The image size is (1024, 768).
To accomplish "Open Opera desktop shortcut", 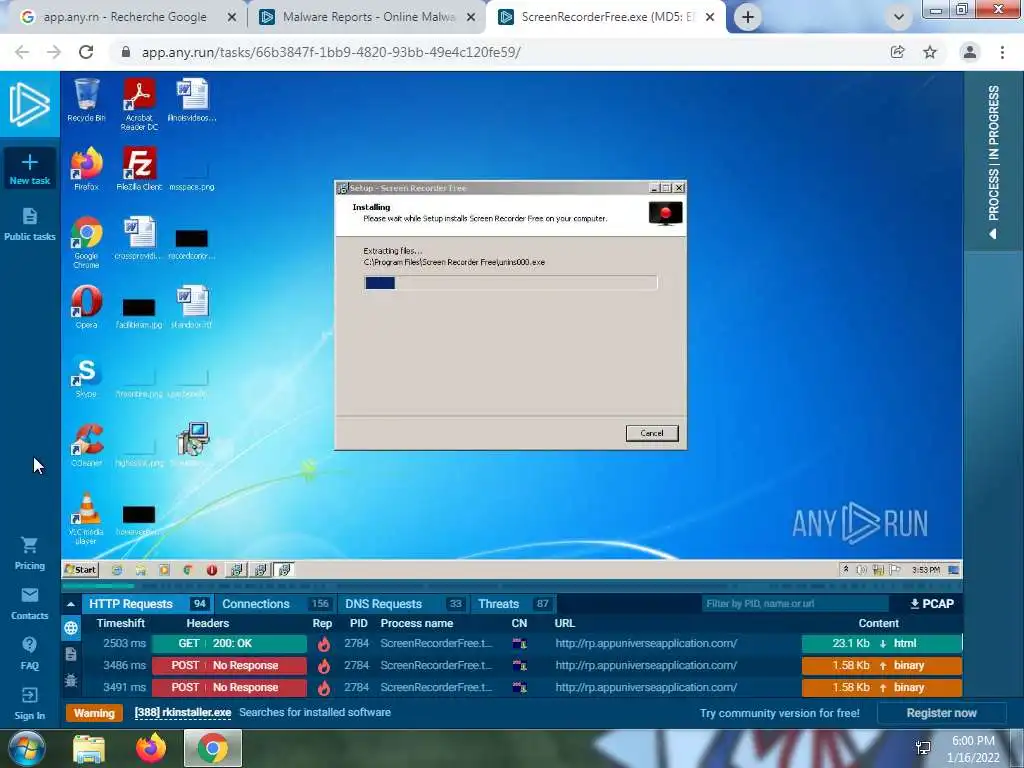I will point(86,307).
